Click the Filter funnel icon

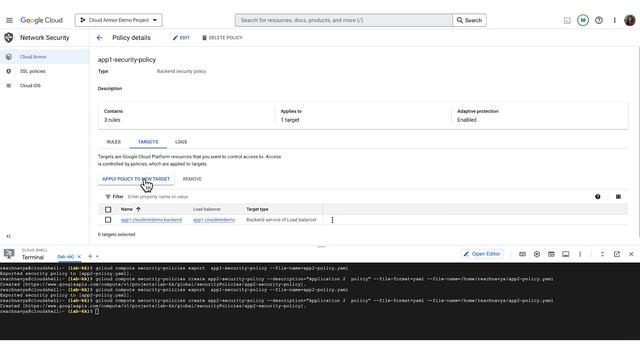[x=108, y=197]
